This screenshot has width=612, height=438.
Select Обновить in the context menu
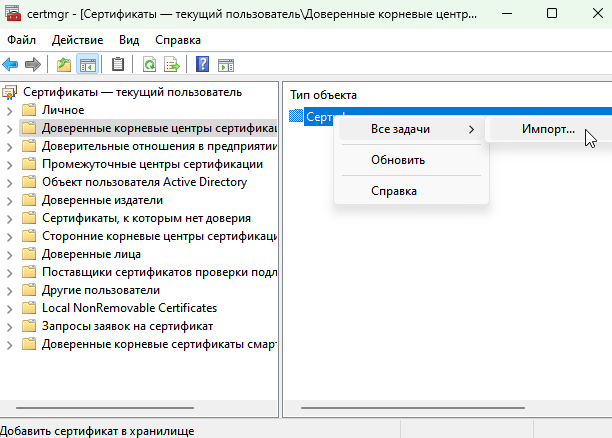(x=398, y=159)
